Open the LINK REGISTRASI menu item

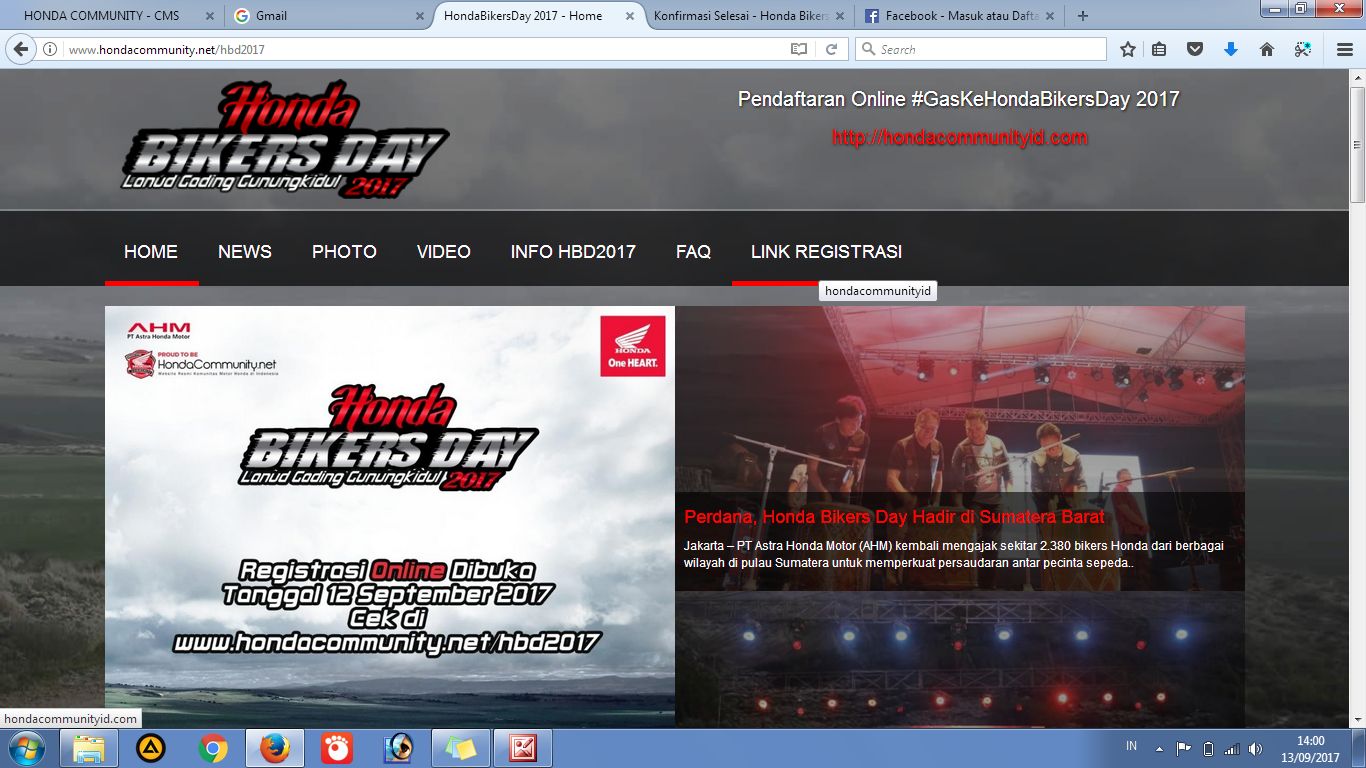(x=826, y=252)
